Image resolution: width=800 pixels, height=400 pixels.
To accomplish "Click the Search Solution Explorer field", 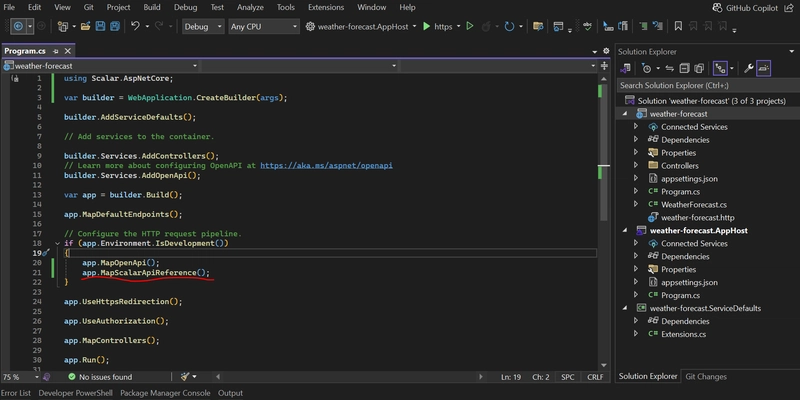I will (x=708, y=85).
